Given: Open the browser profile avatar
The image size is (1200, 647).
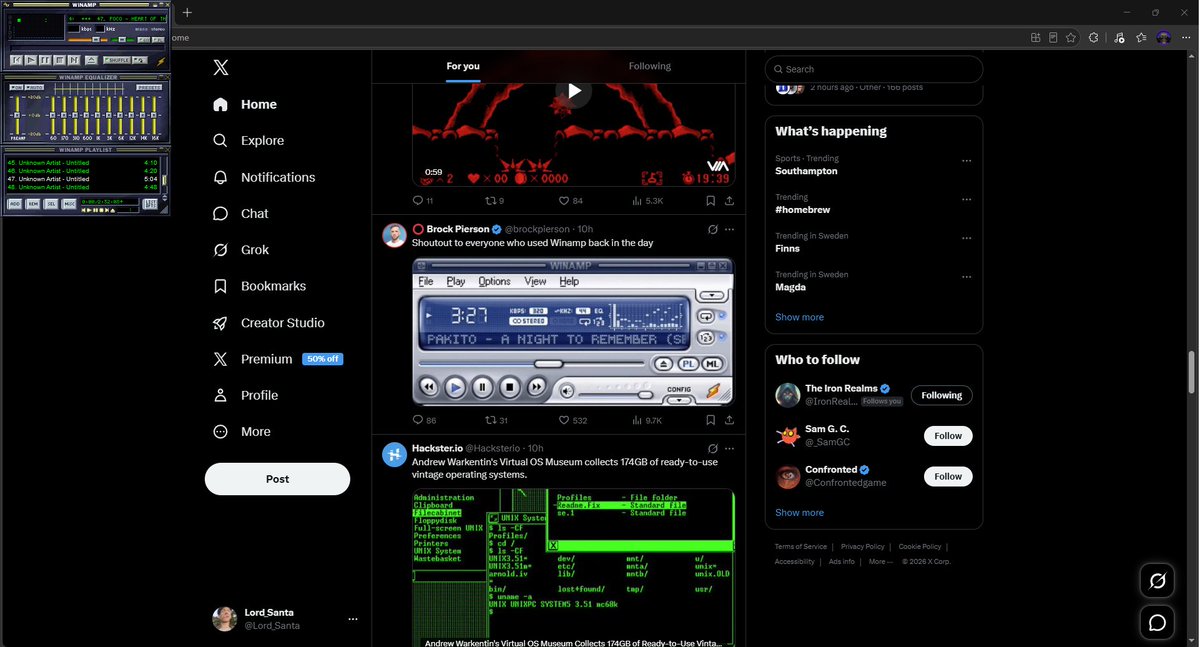Looking at the screenshot, I should 1164,38.
